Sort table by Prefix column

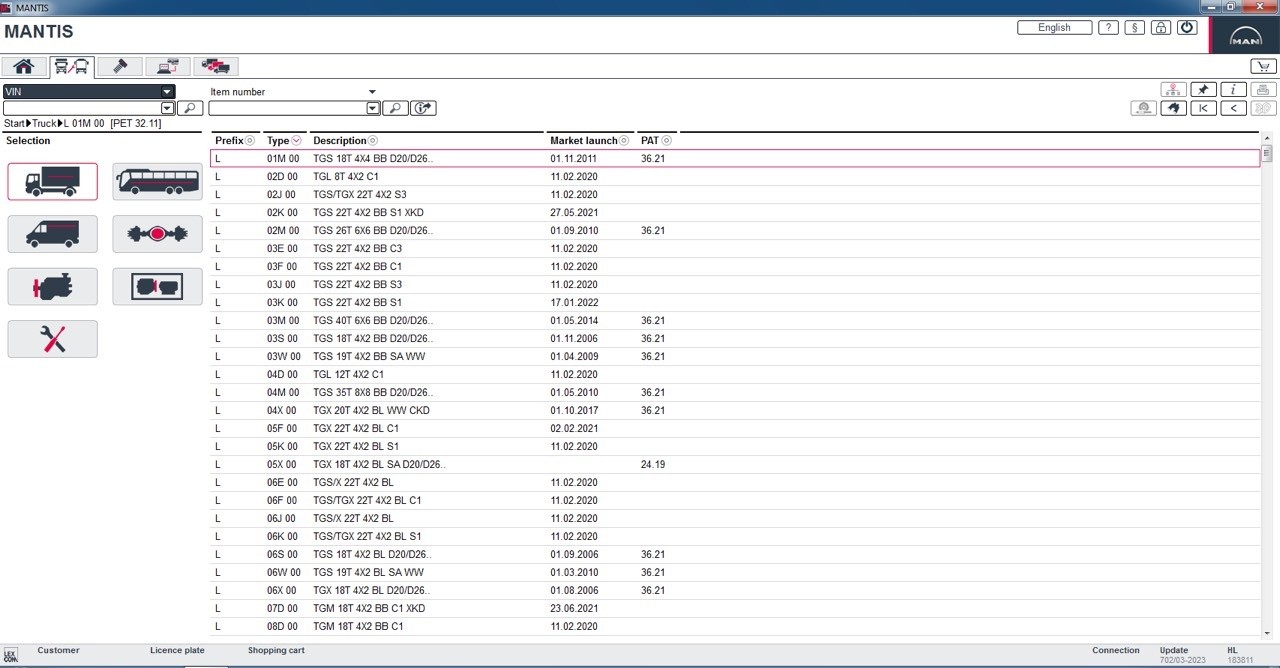[x=234, y=141]
